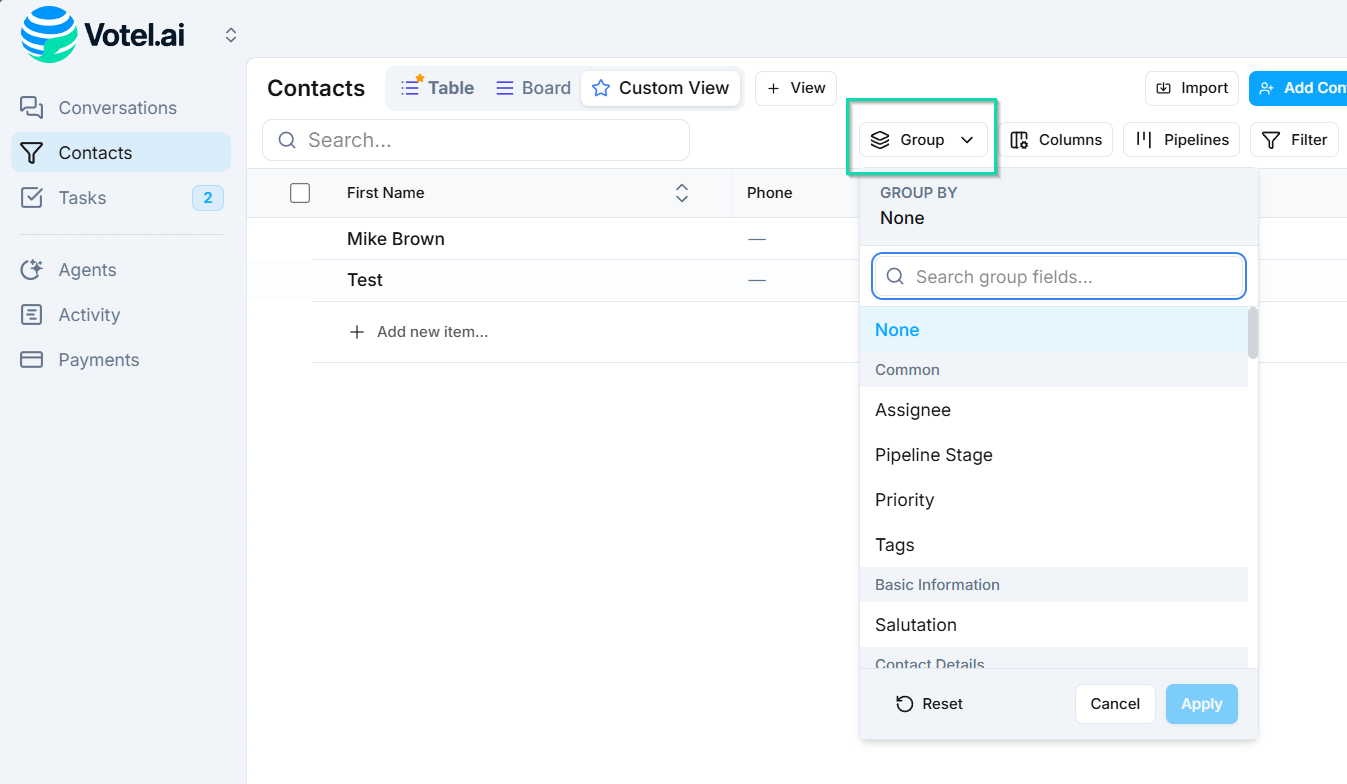This screenshot has width=1347, height=784.
Task: Expand the Group dropdown
Action: click(x=922, y=139)
